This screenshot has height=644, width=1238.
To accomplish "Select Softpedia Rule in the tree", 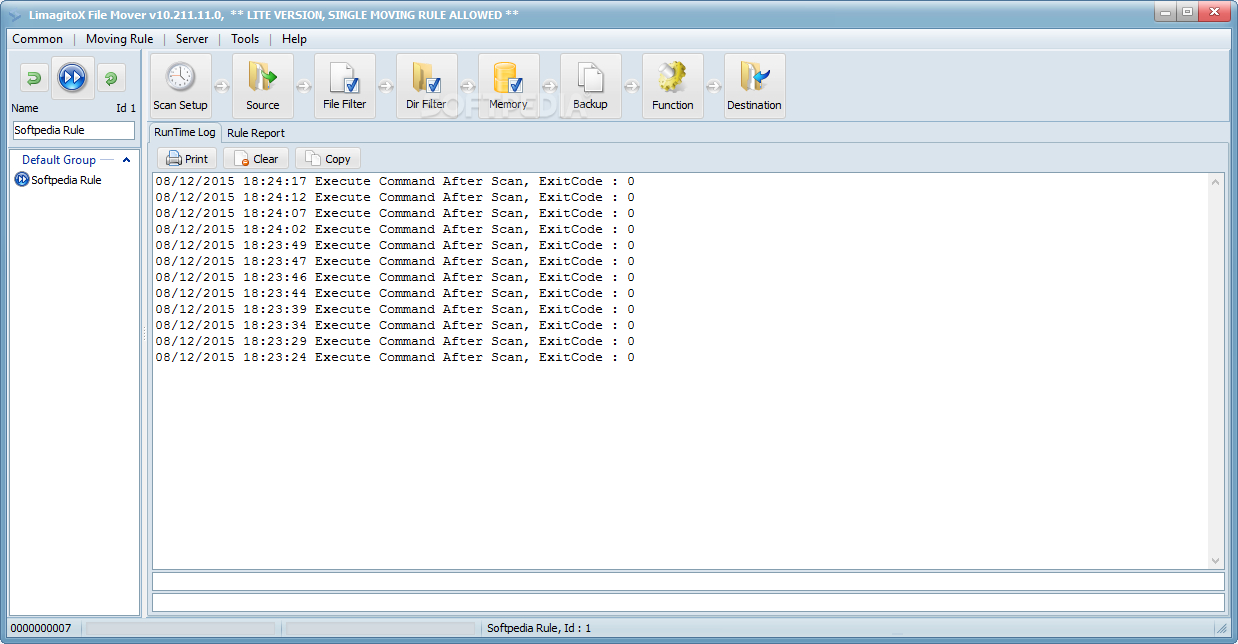I will pos(66,180).
